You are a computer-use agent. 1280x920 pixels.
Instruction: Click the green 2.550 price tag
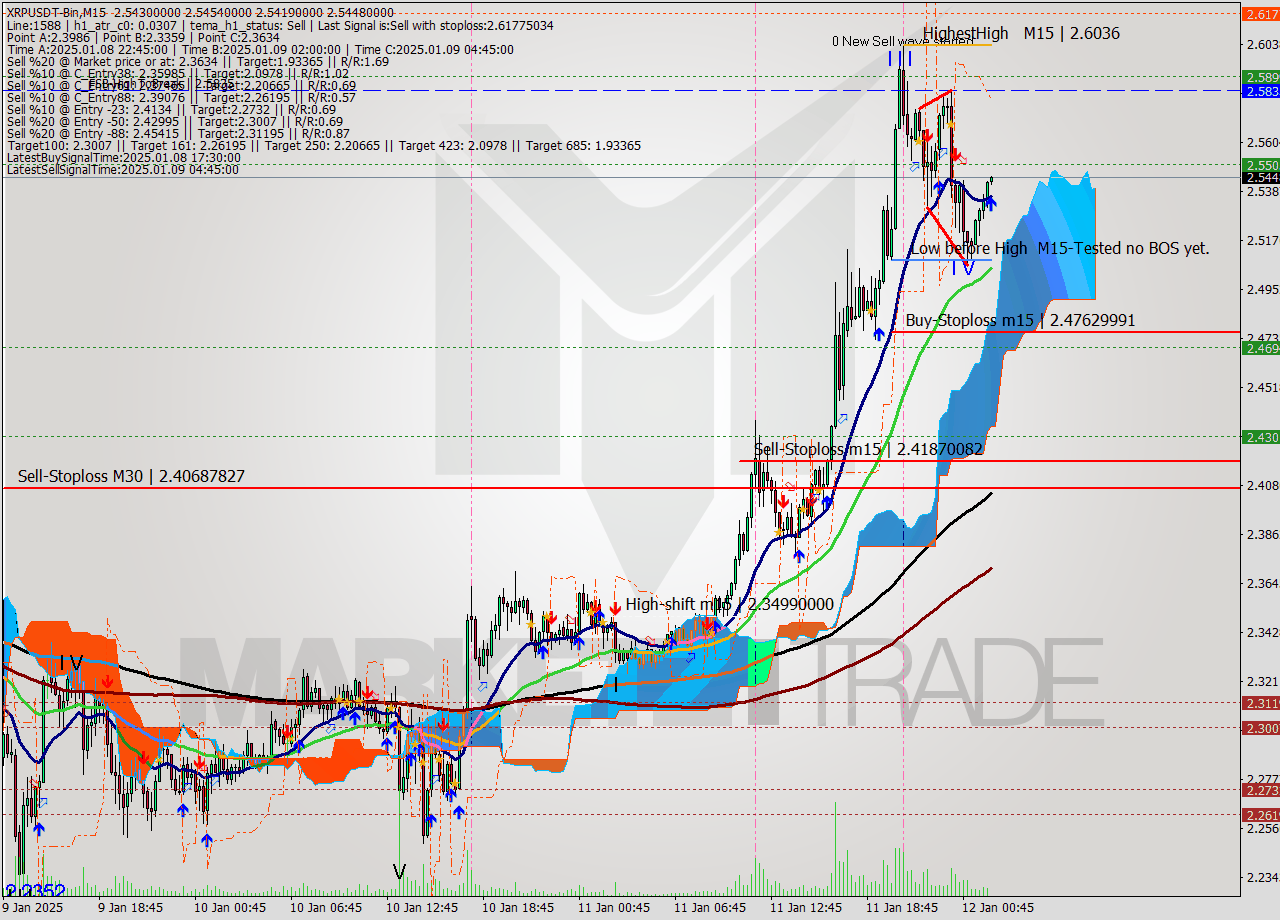click(x=1260, y=165)
